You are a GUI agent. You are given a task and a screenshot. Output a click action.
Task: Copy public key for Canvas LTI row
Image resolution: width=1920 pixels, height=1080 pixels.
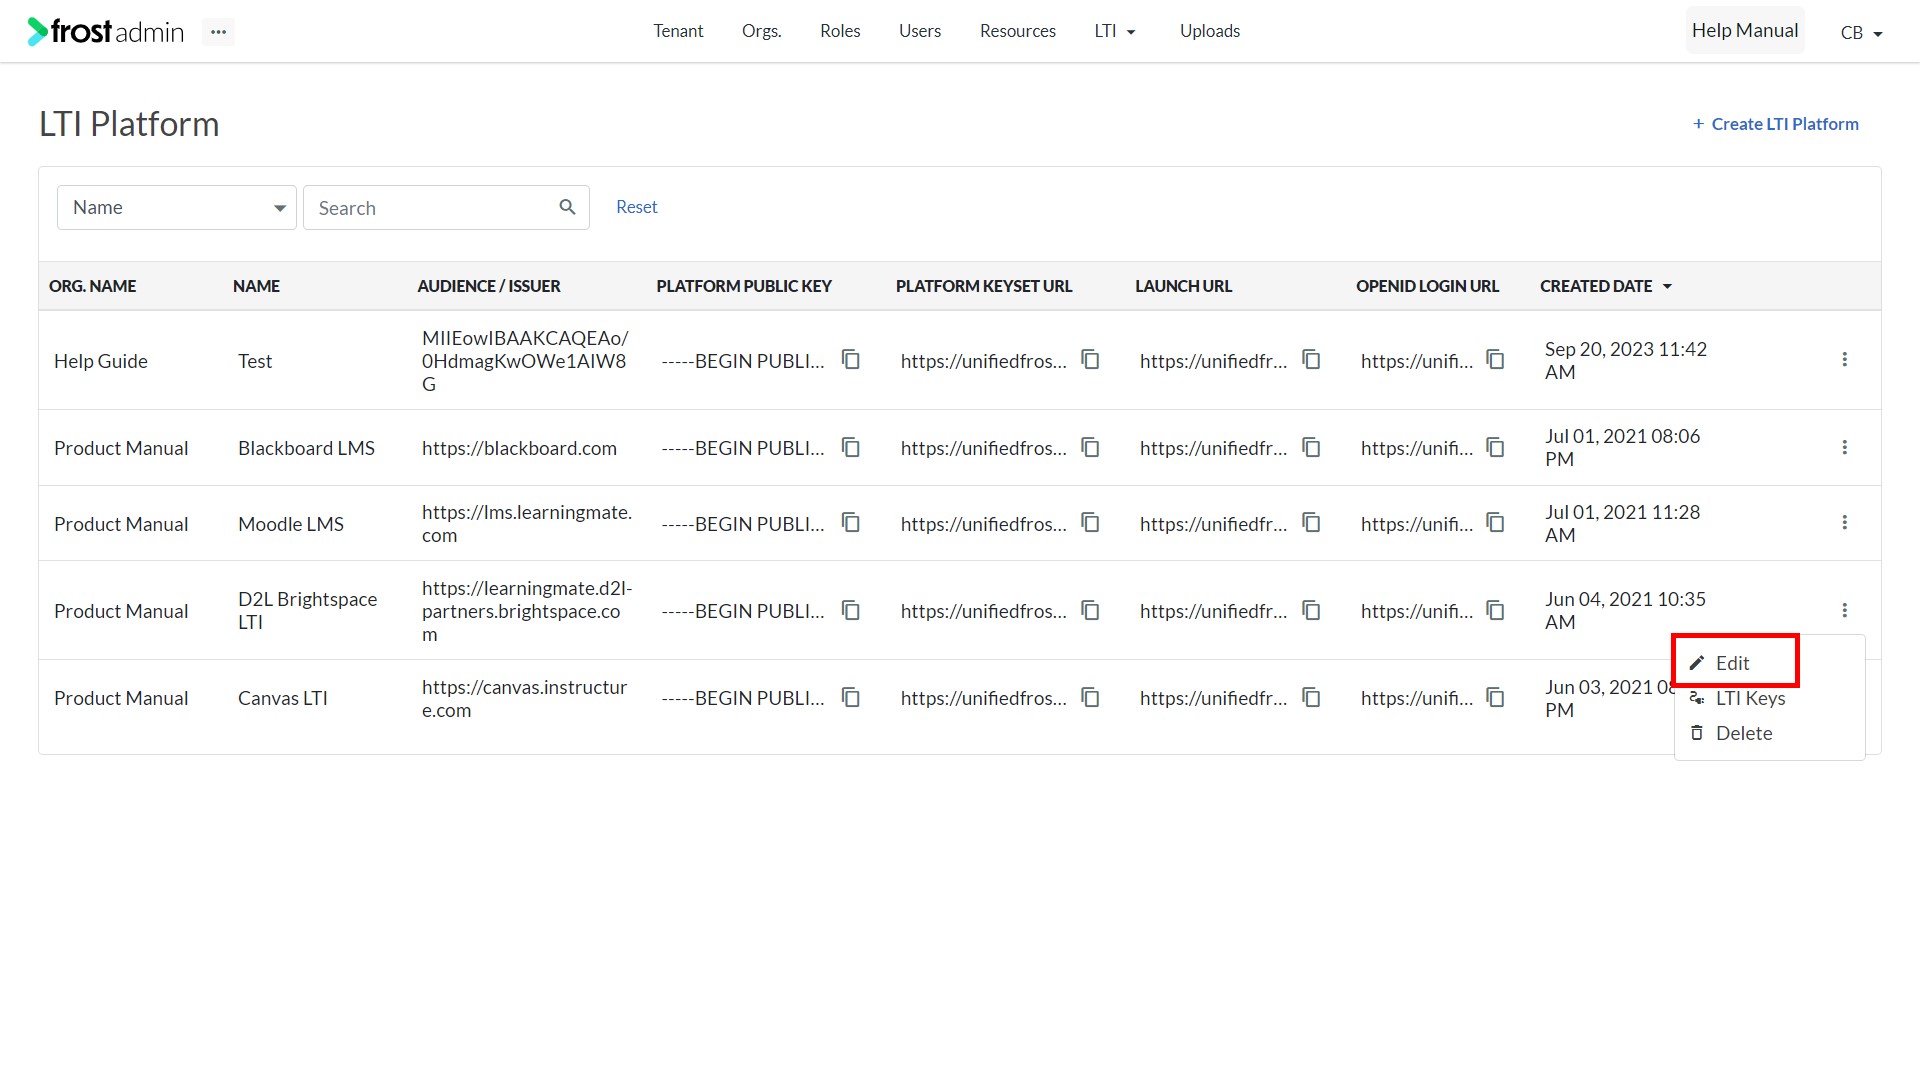coord(851,697)
